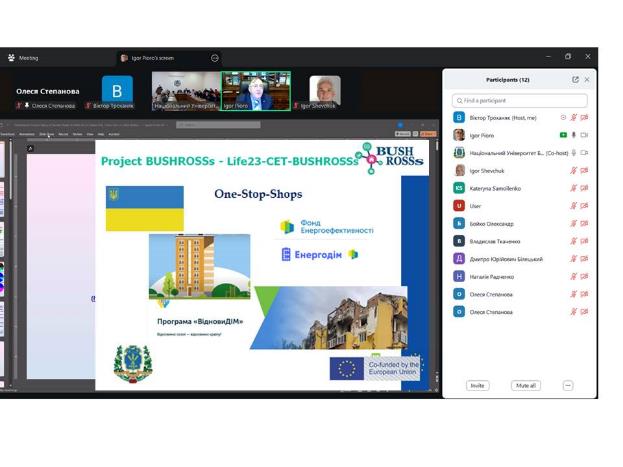Click muted mic icon for Бойко Олександр
Screen dimensions: 623x467
(574, 223)
